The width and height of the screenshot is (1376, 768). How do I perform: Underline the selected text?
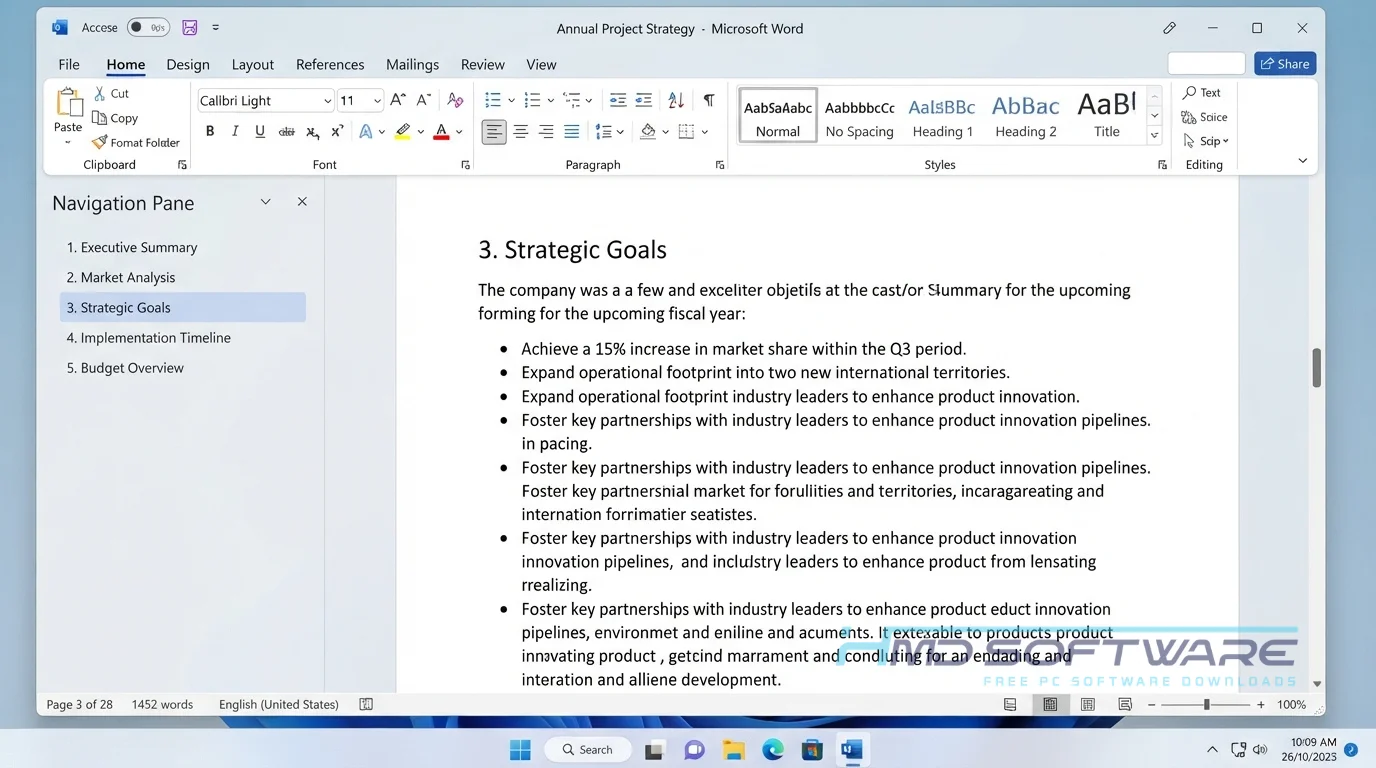click(260, 131)
